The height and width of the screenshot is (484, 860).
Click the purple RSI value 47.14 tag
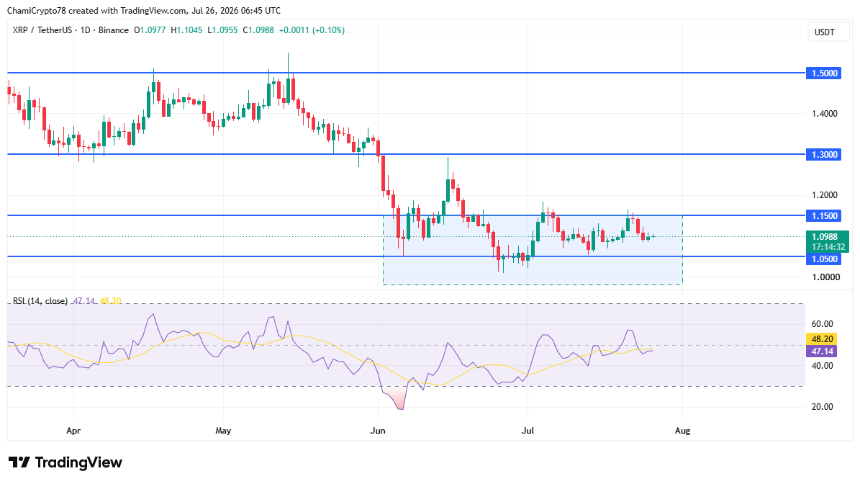[x=821, y=351]
